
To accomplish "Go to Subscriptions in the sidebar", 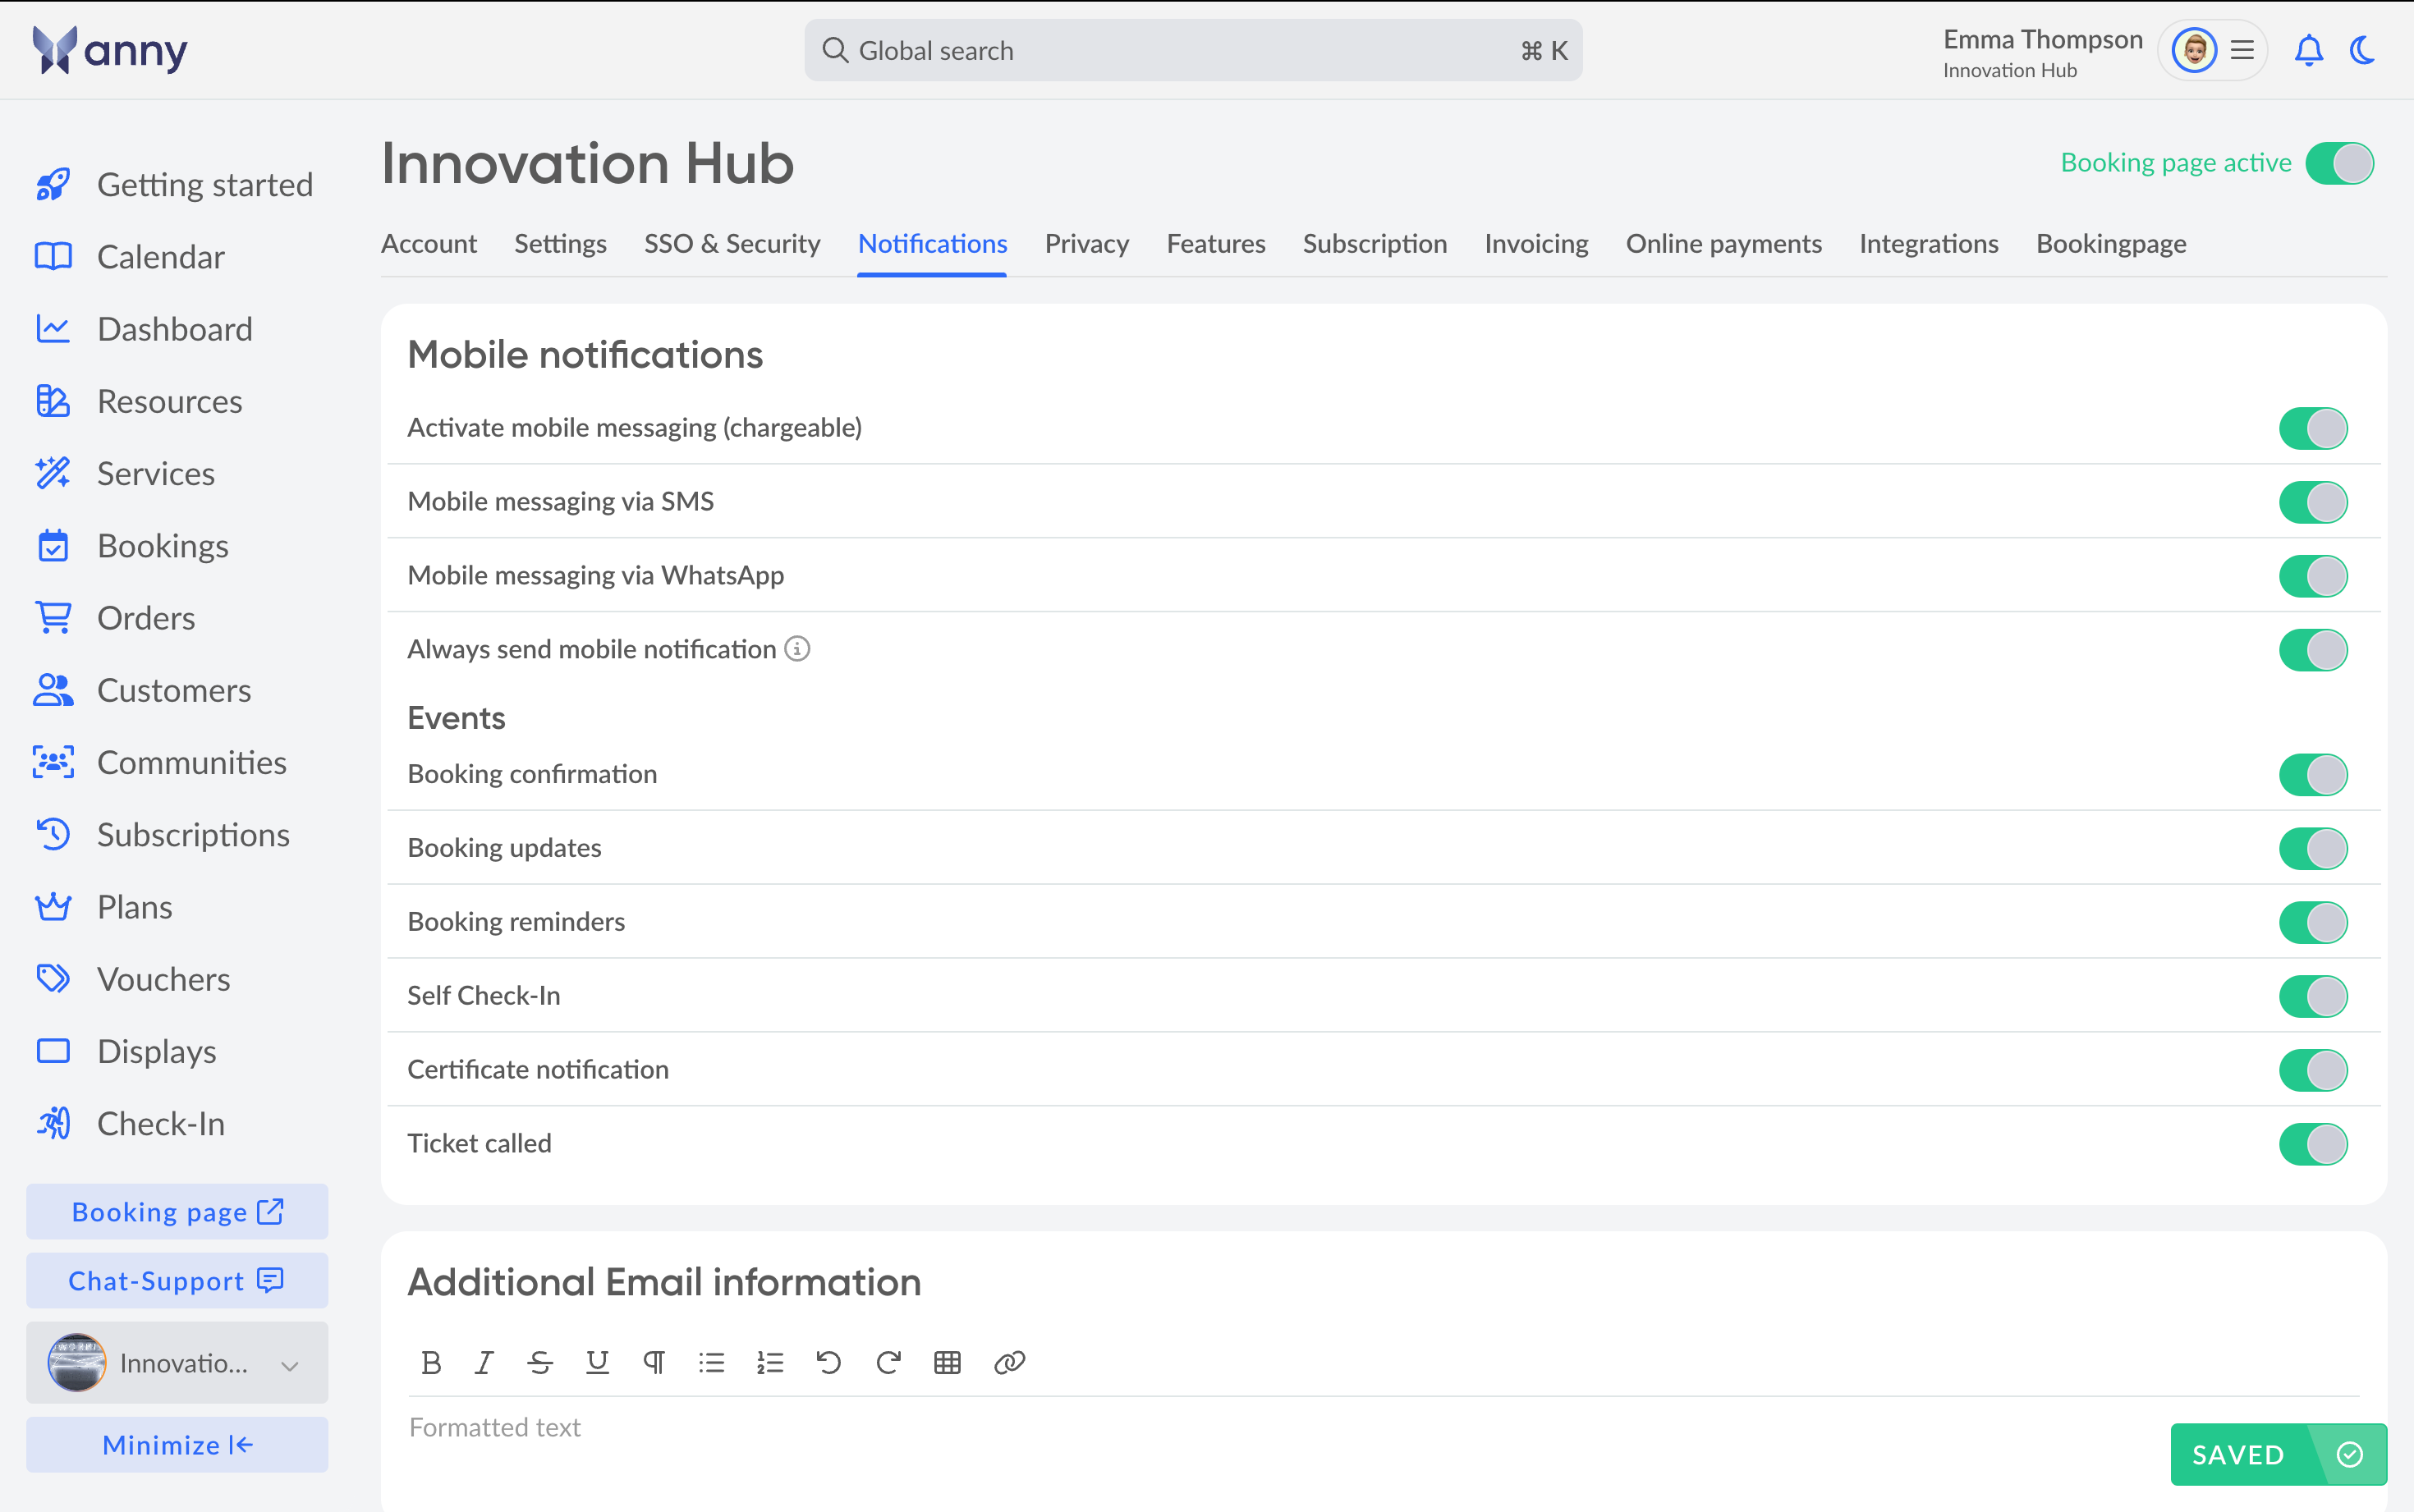I will pyautogui.click(x=162, y=835).
